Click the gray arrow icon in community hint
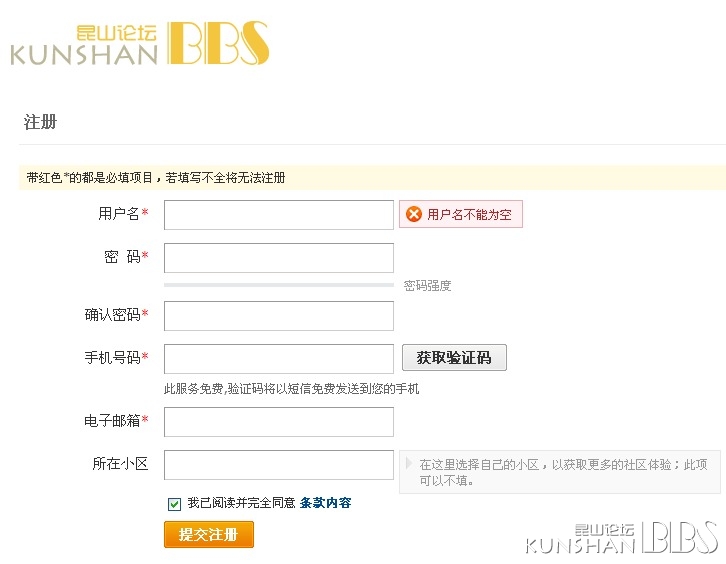The height and width of the screenshot is (564, 726). click(x=408, y=463)
